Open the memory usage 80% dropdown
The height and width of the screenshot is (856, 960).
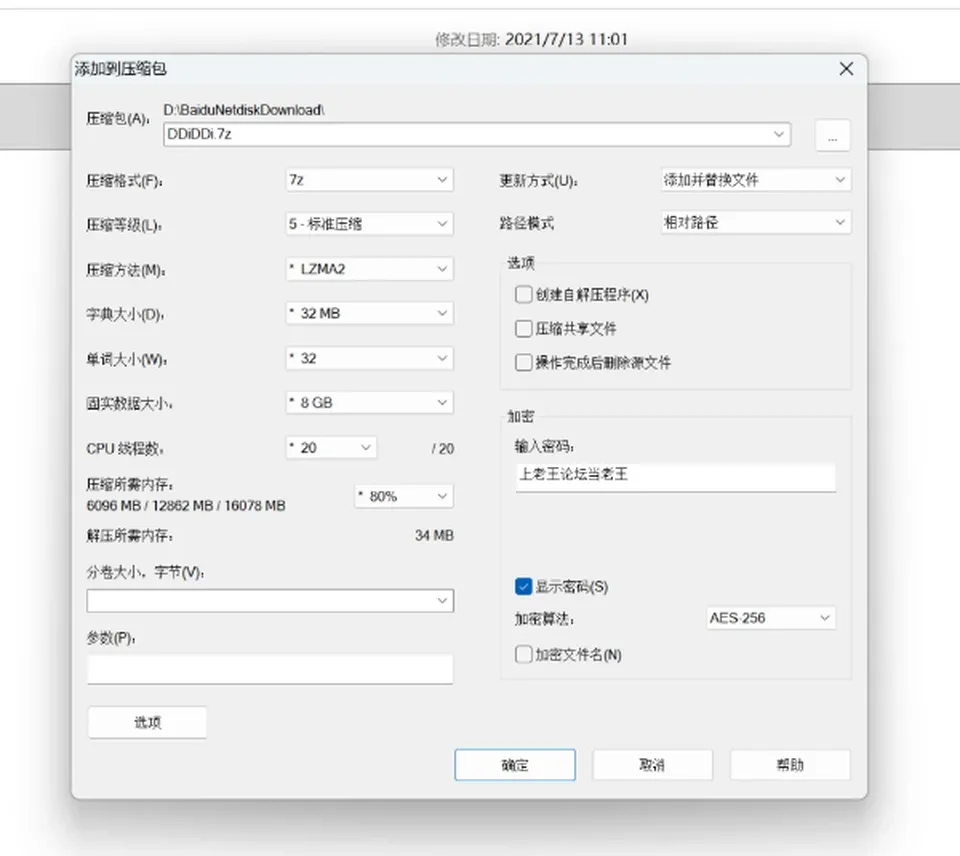[404, 496]
